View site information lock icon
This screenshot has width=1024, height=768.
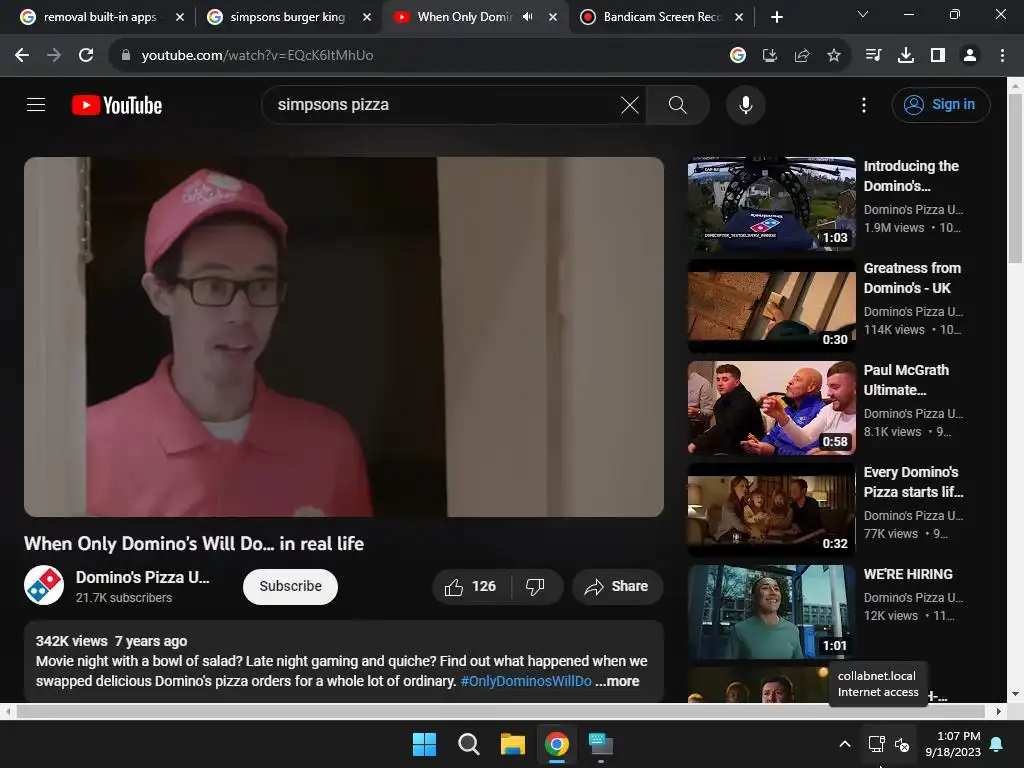coord(125,56)
